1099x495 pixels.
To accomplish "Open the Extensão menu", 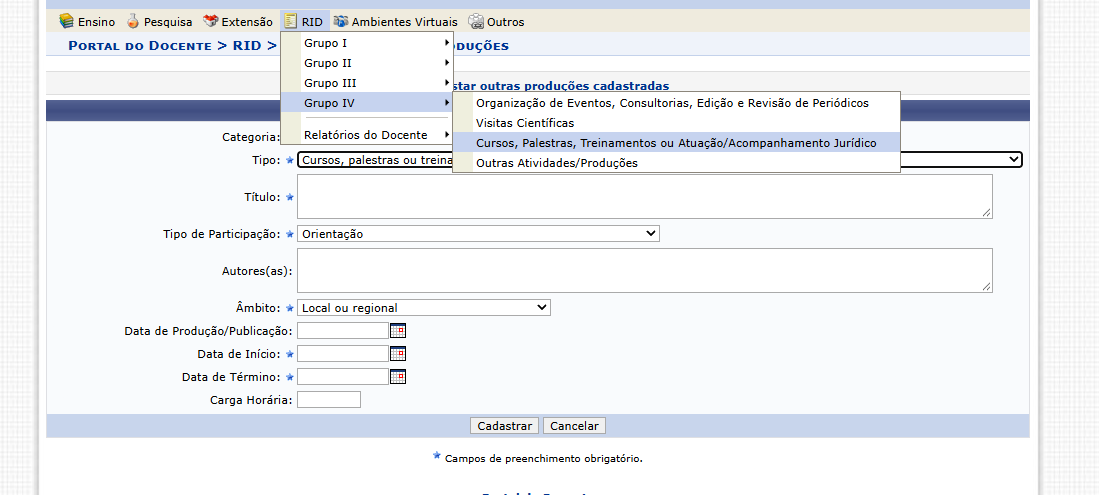I will 238,21.
